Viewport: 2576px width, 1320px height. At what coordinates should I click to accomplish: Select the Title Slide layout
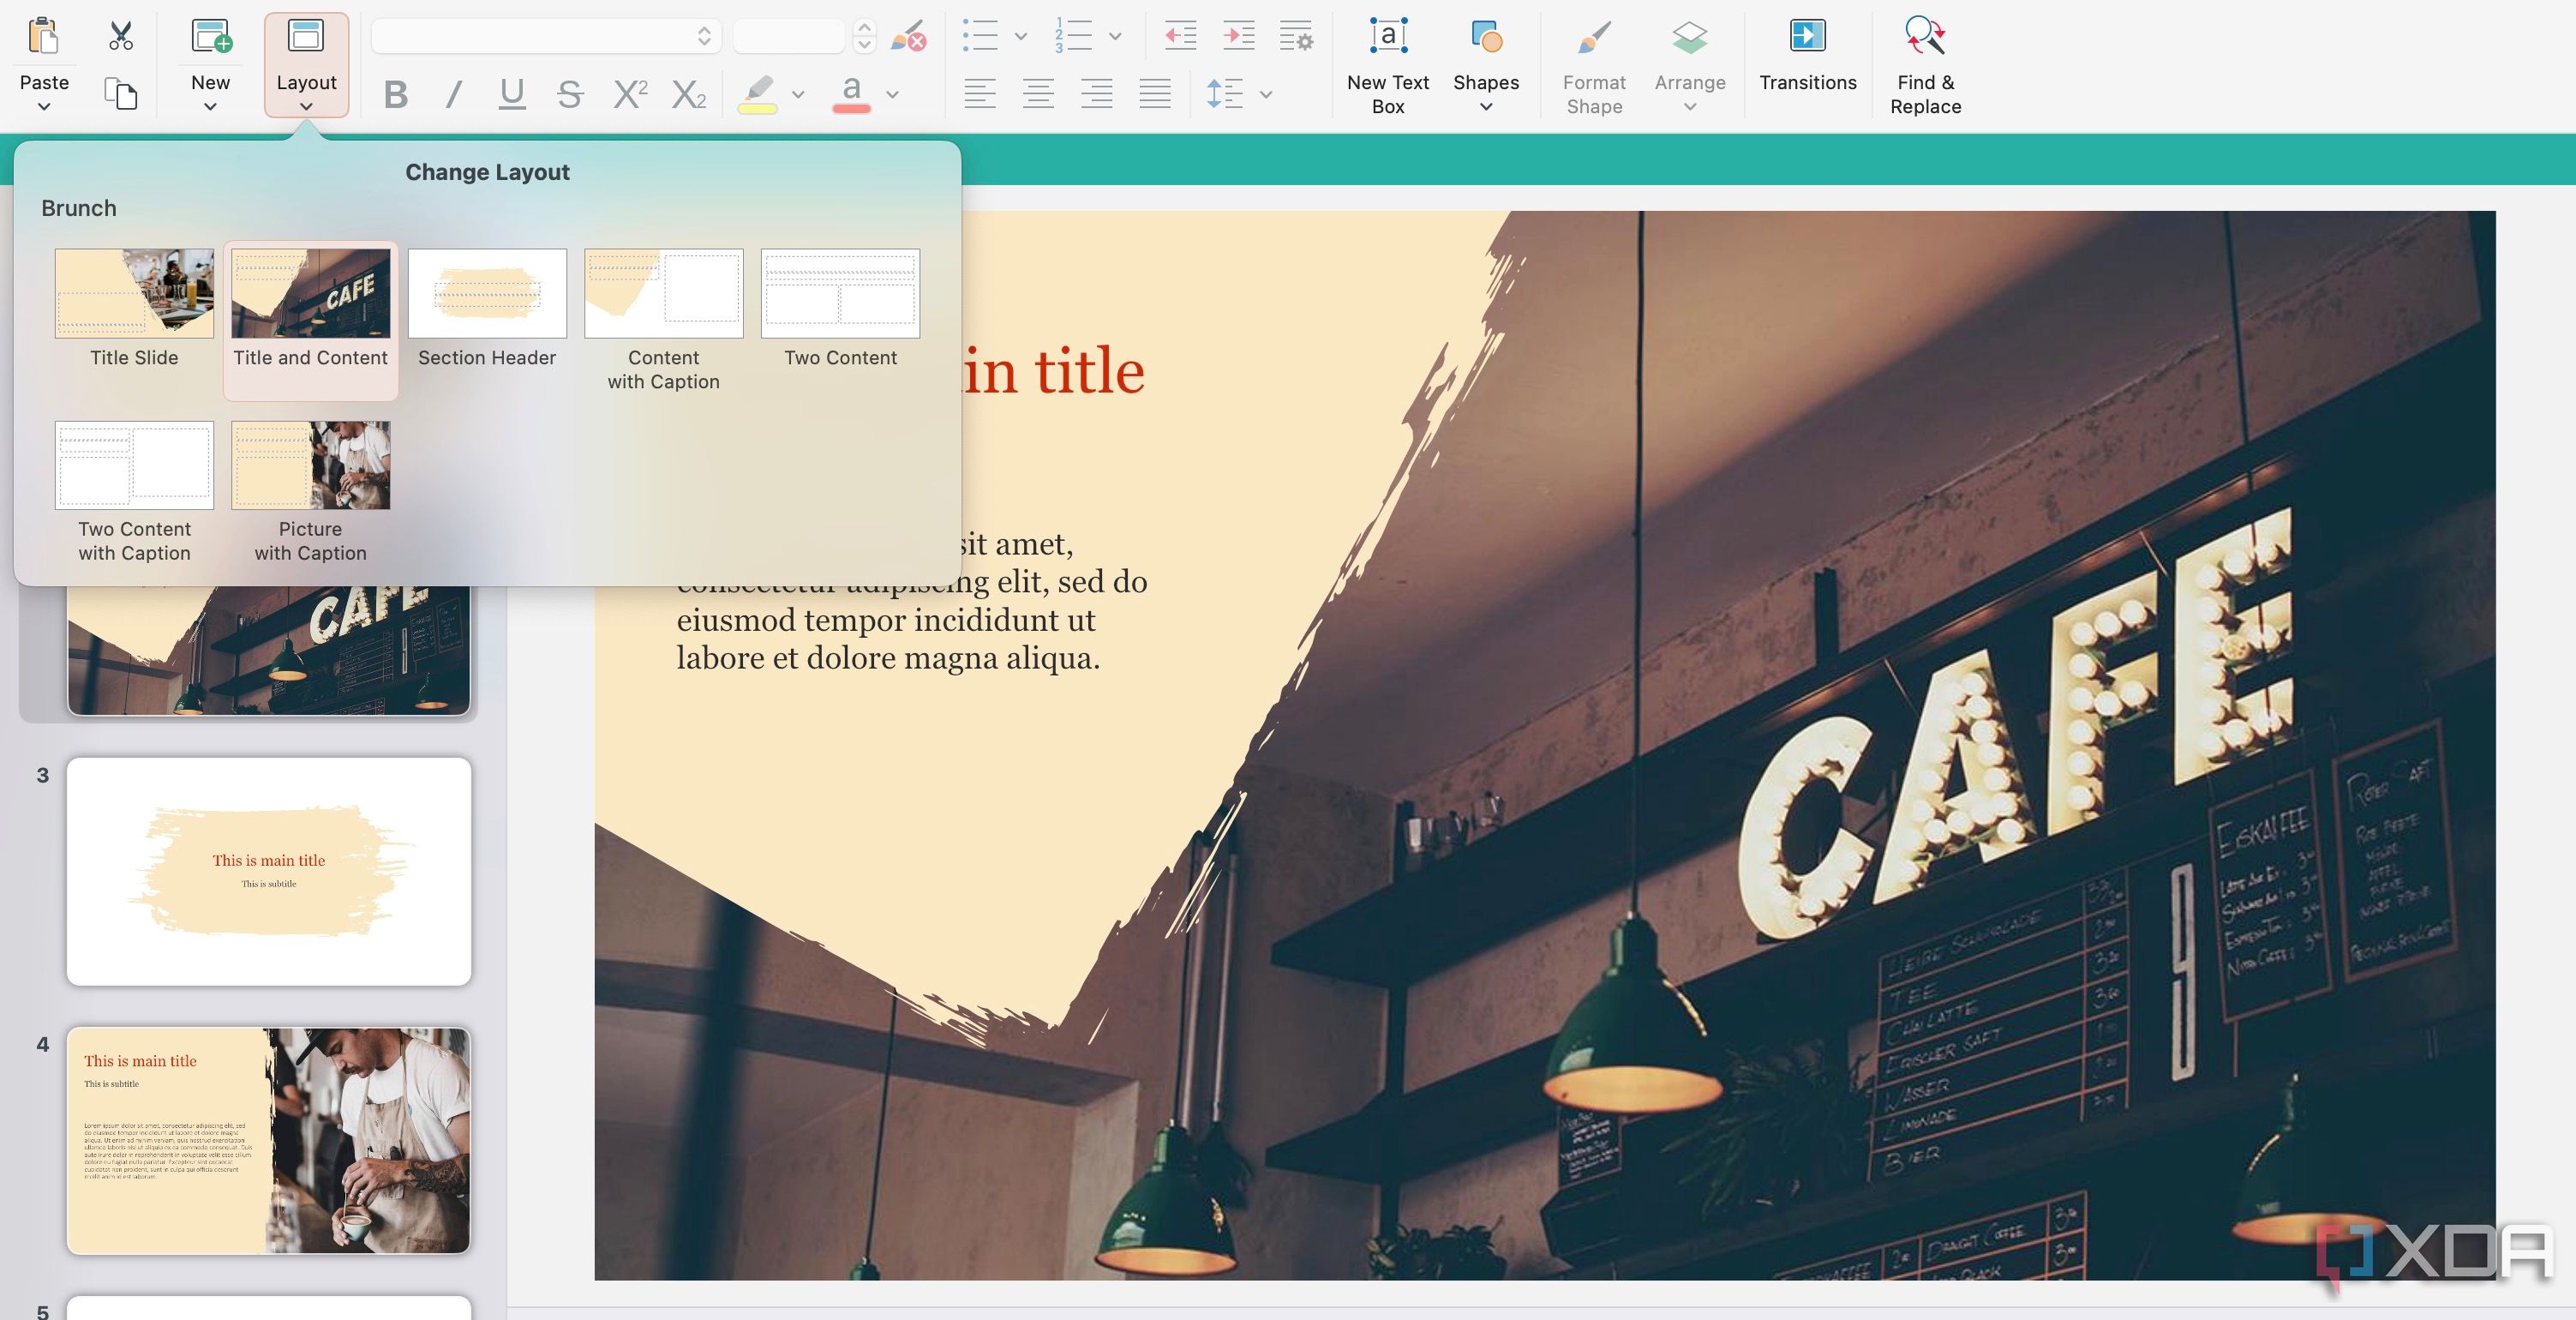(134, 309)
